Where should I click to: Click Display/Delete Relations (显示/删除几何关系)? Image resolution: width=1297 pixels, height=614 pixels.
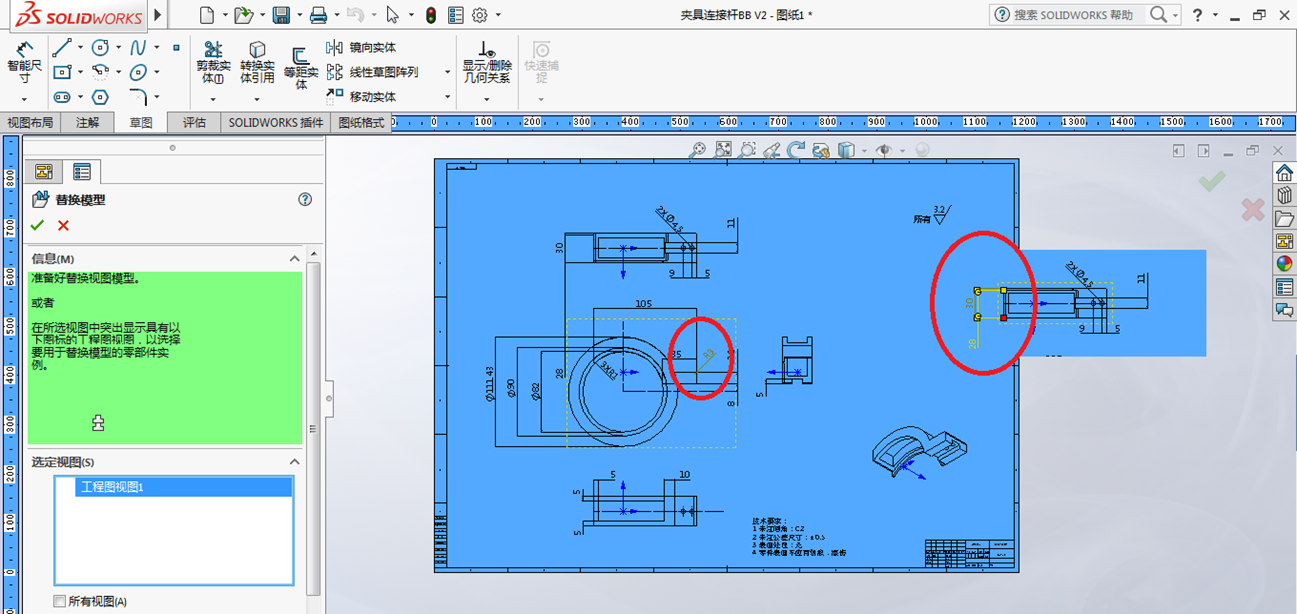487,62
